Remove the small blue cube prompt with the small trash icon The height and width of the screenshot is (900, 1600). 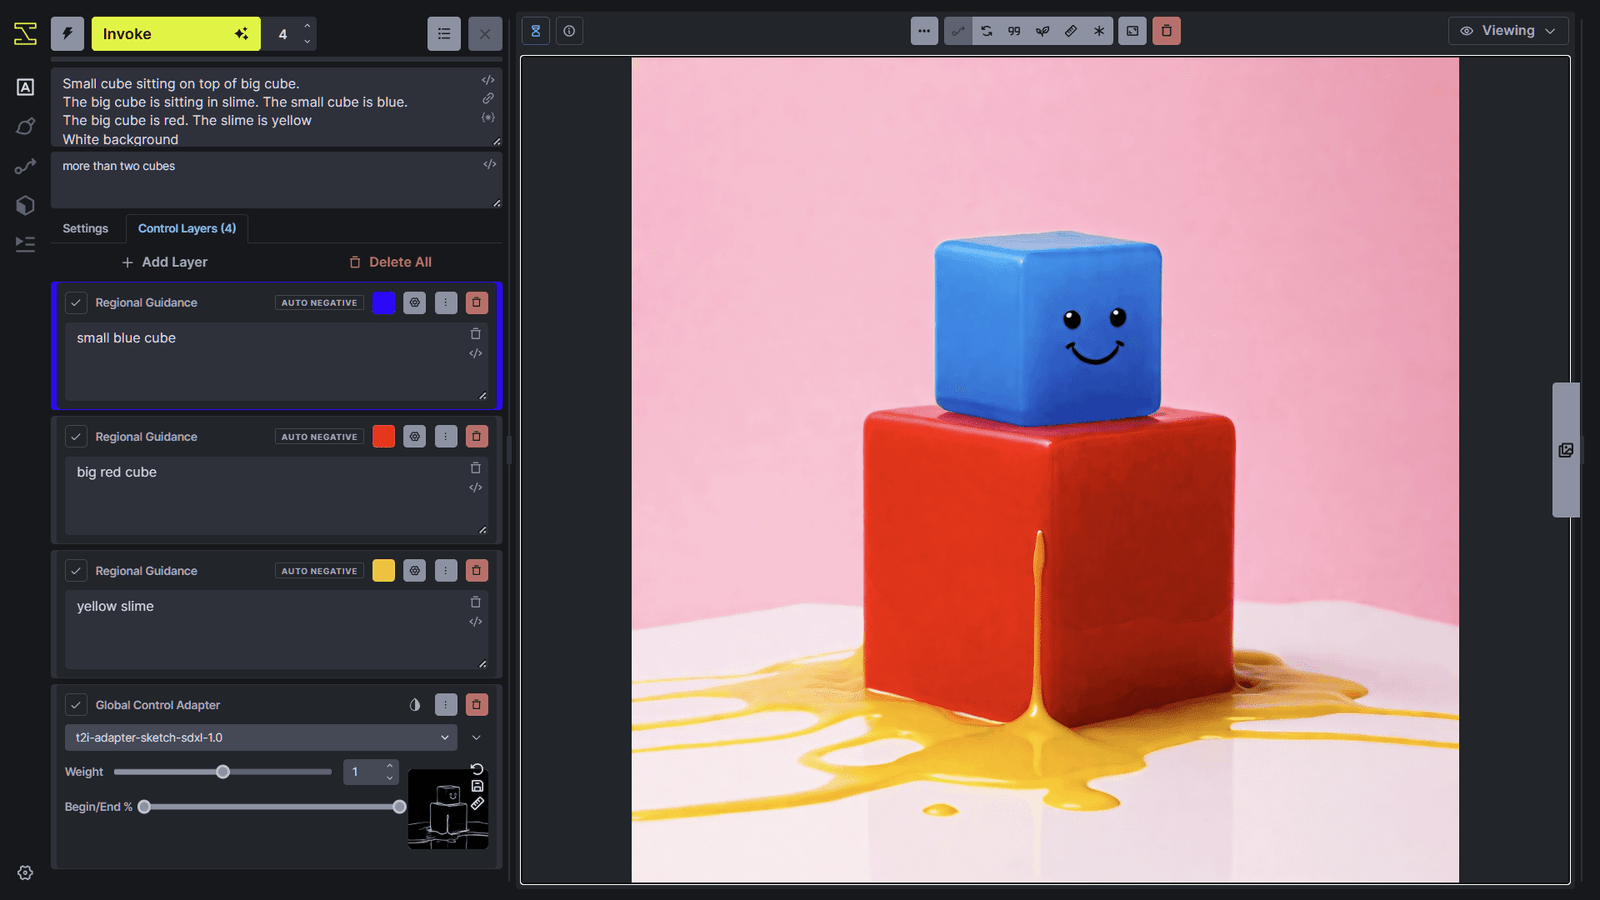coord(476,334)
